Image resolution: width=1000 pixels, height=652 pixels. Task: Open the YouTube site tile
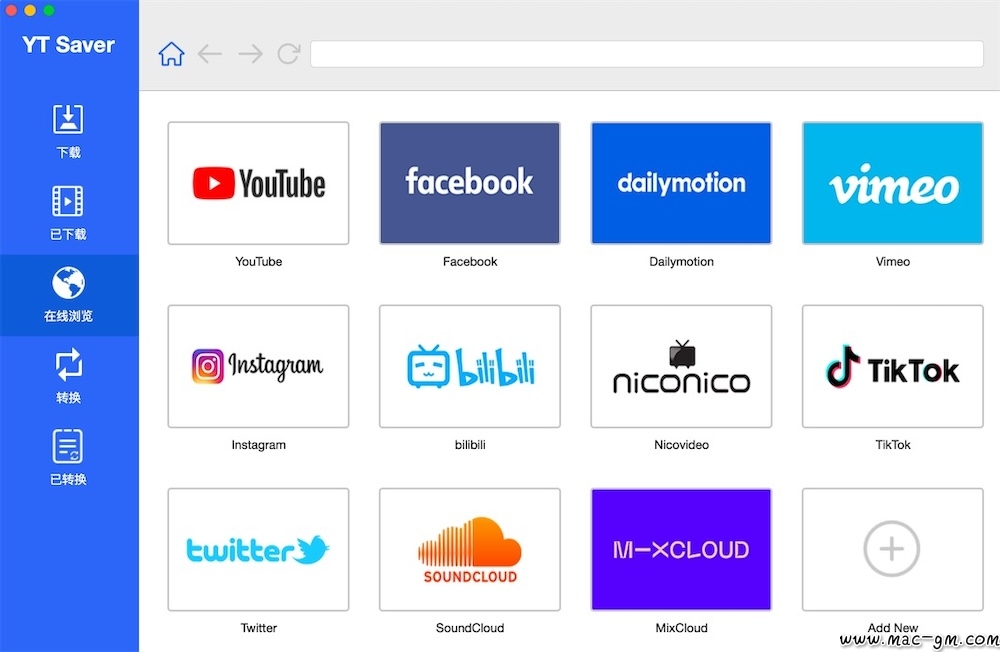[258, 183]
